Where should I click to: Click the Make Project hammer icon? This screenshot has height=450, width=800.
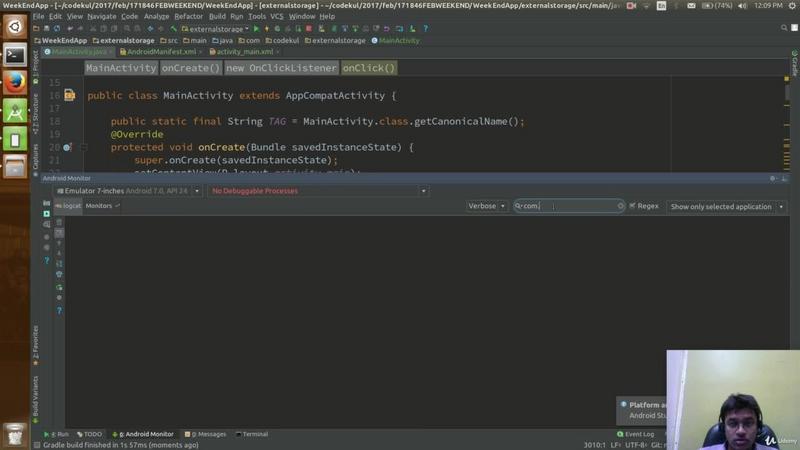pyautogui.click(x=173, y=29)
